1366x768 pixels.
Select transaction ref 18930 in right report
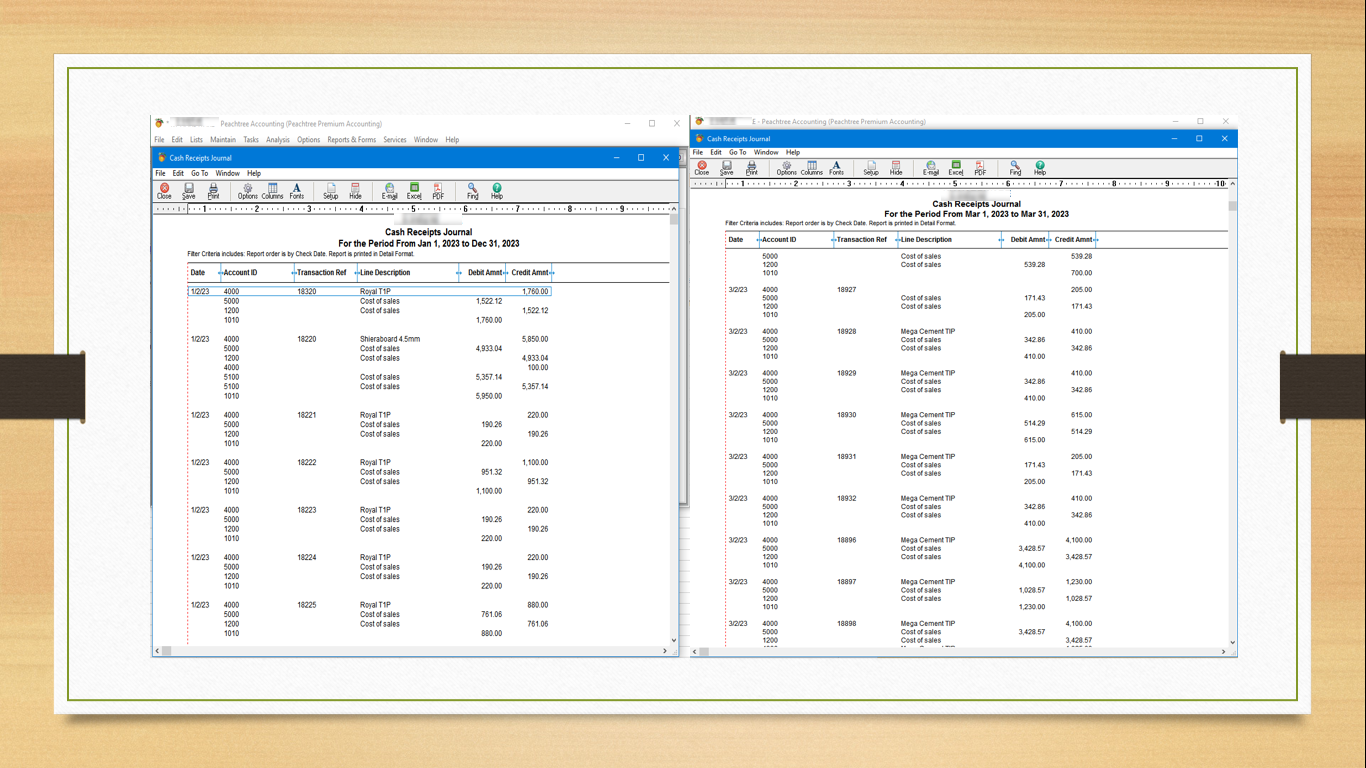(x=846, y=415)
